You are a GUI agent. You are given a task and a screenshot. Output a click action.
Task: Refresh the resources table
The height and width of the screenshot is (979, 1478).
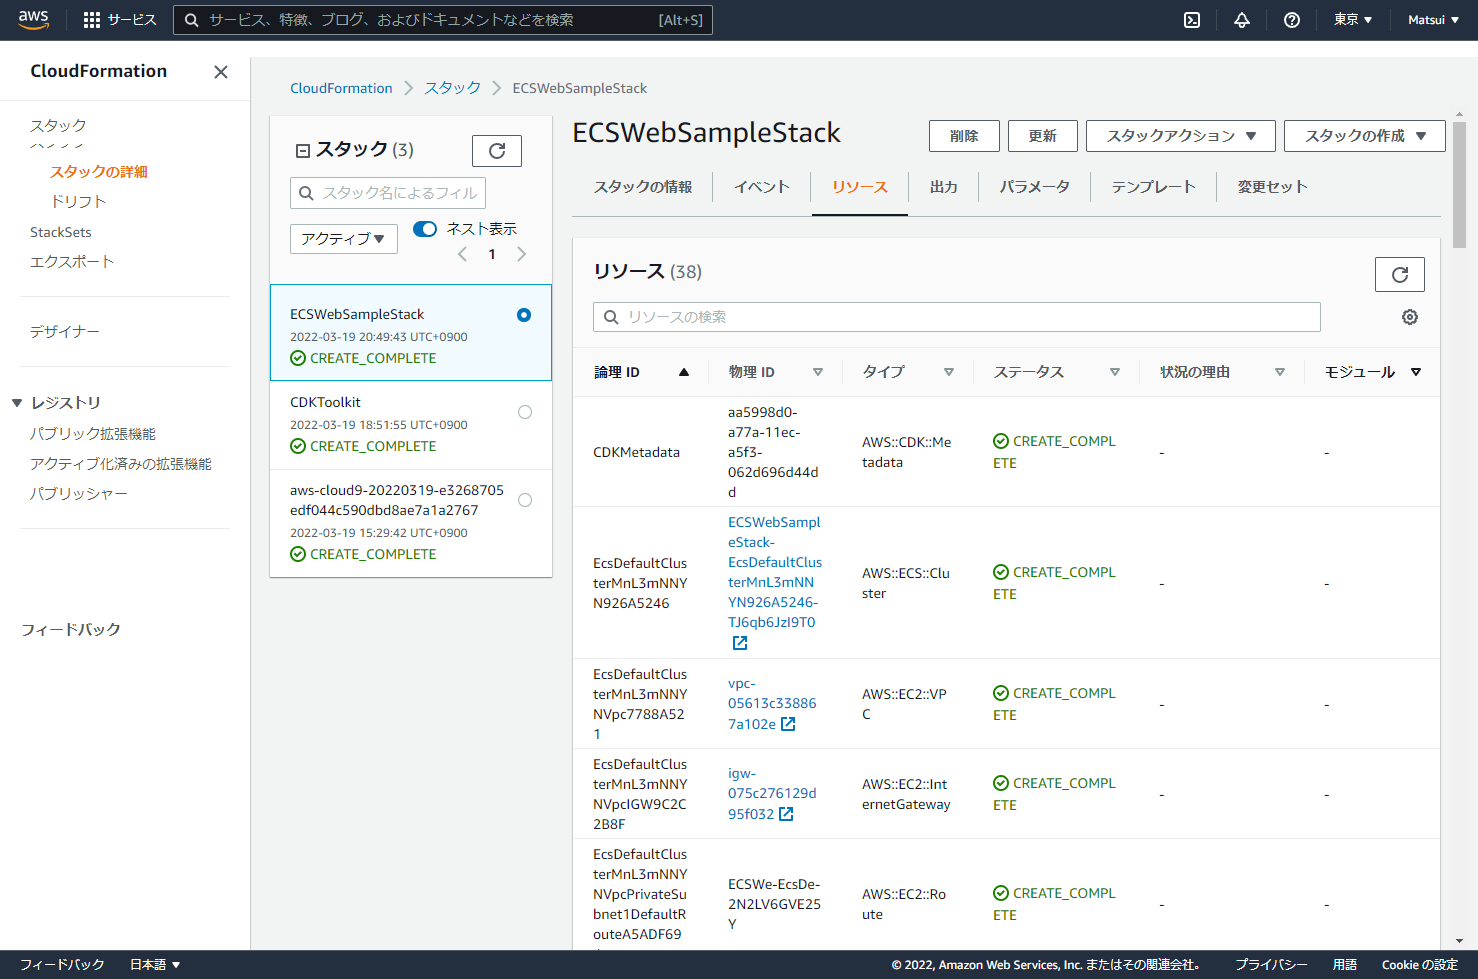[1400, 275]
